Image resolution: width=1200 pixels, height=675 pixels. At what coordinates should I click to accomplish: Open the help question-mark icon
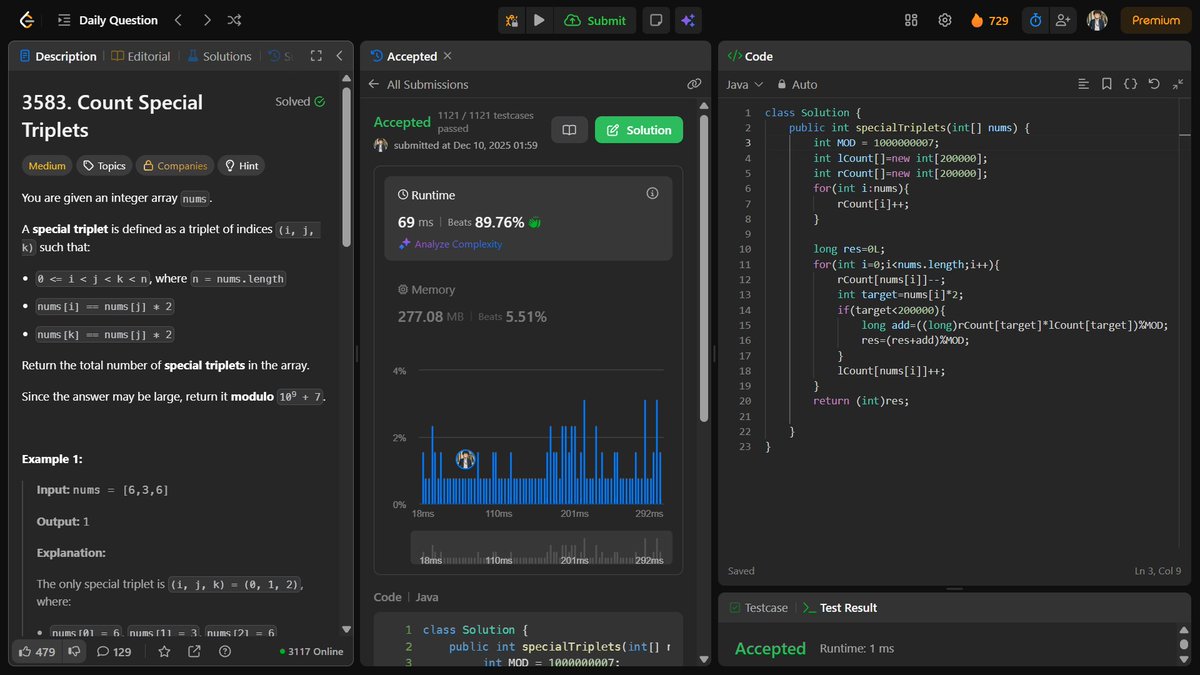224,652
